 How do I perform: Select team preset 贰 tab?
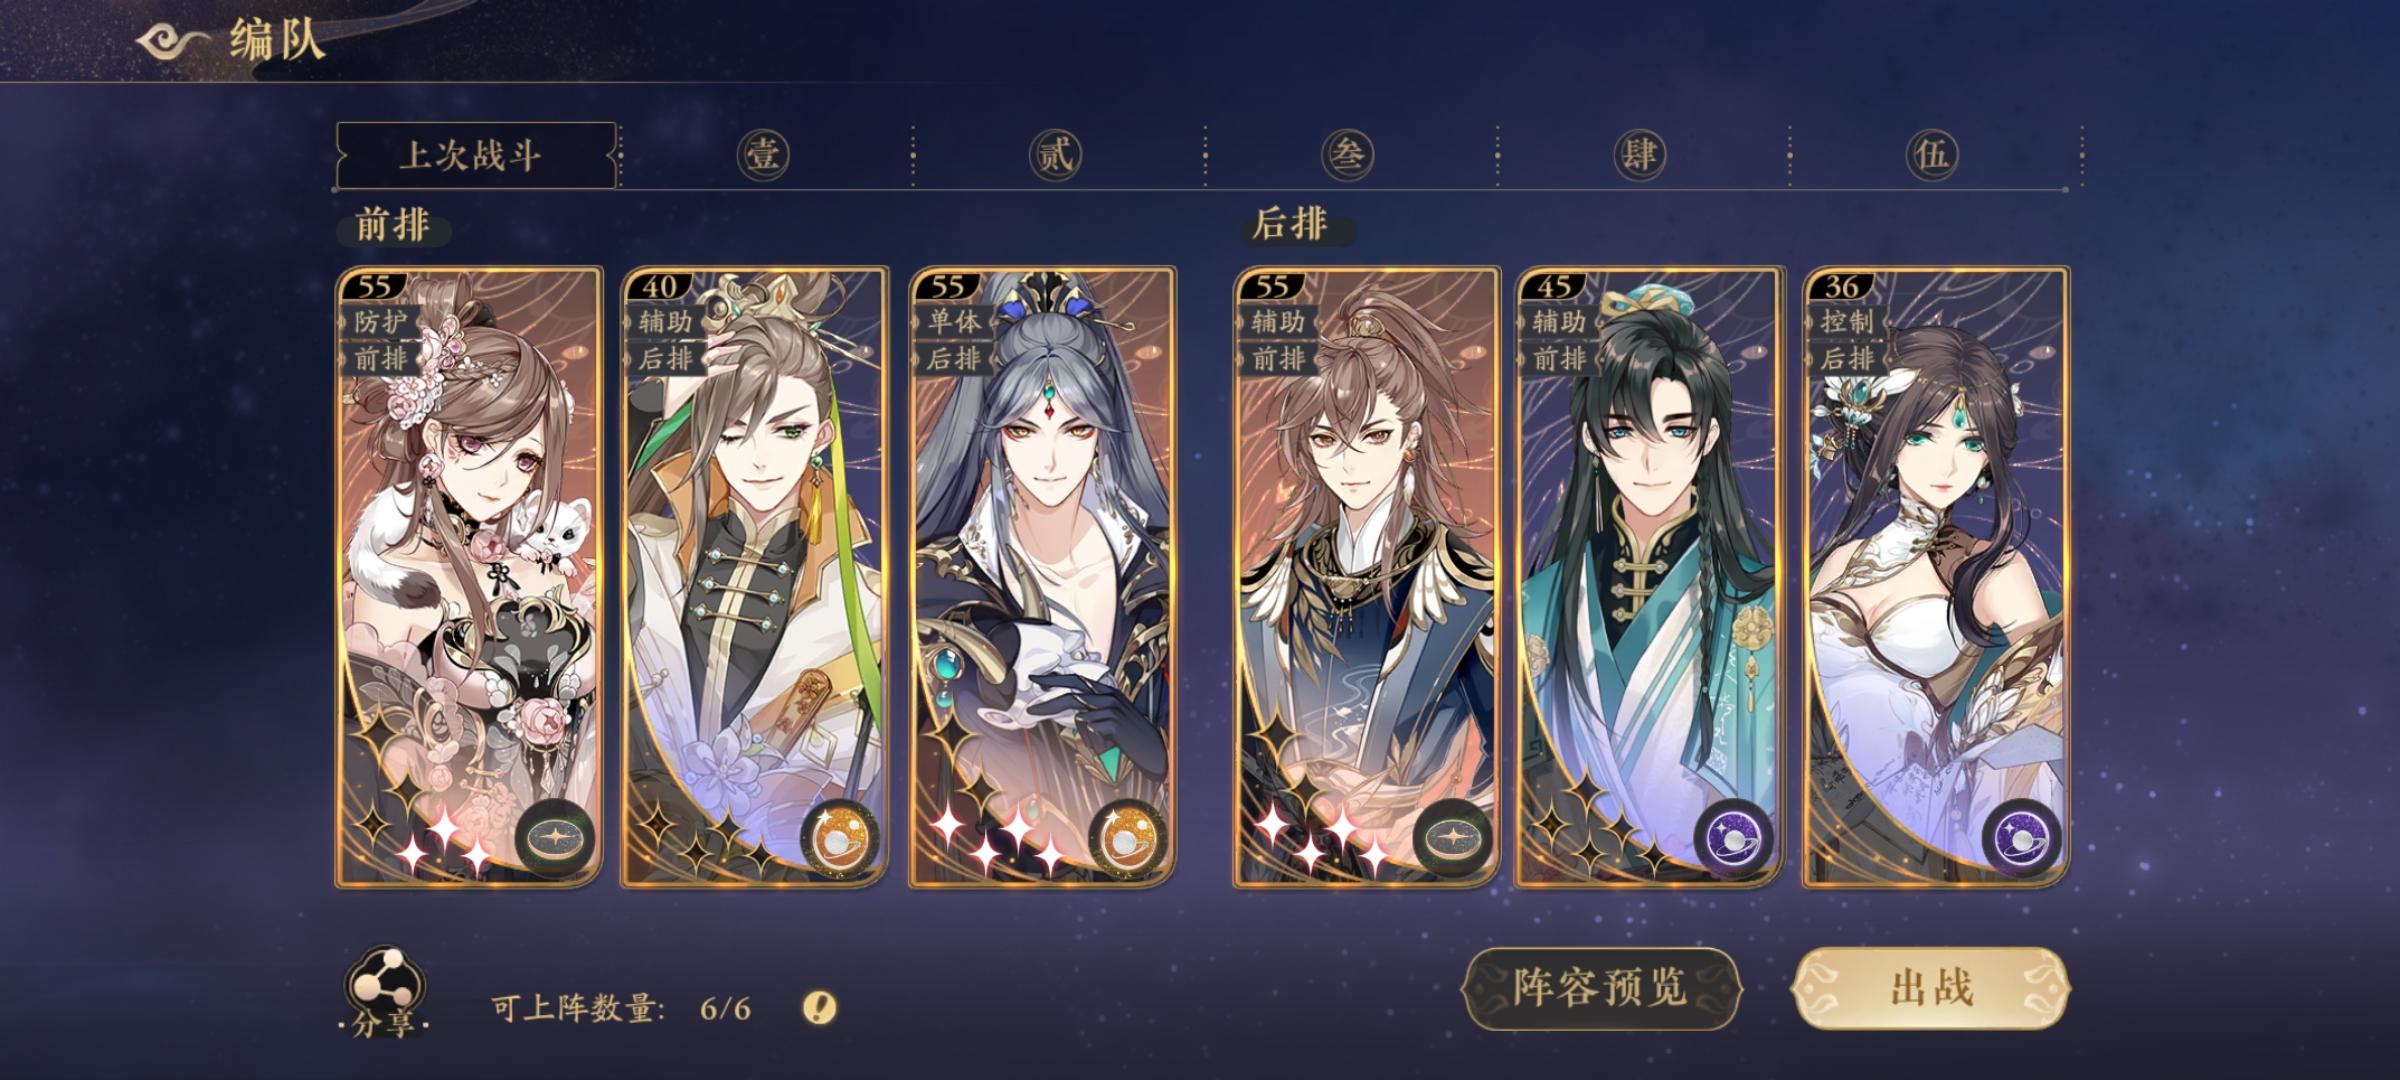(x=1055, y=155)
